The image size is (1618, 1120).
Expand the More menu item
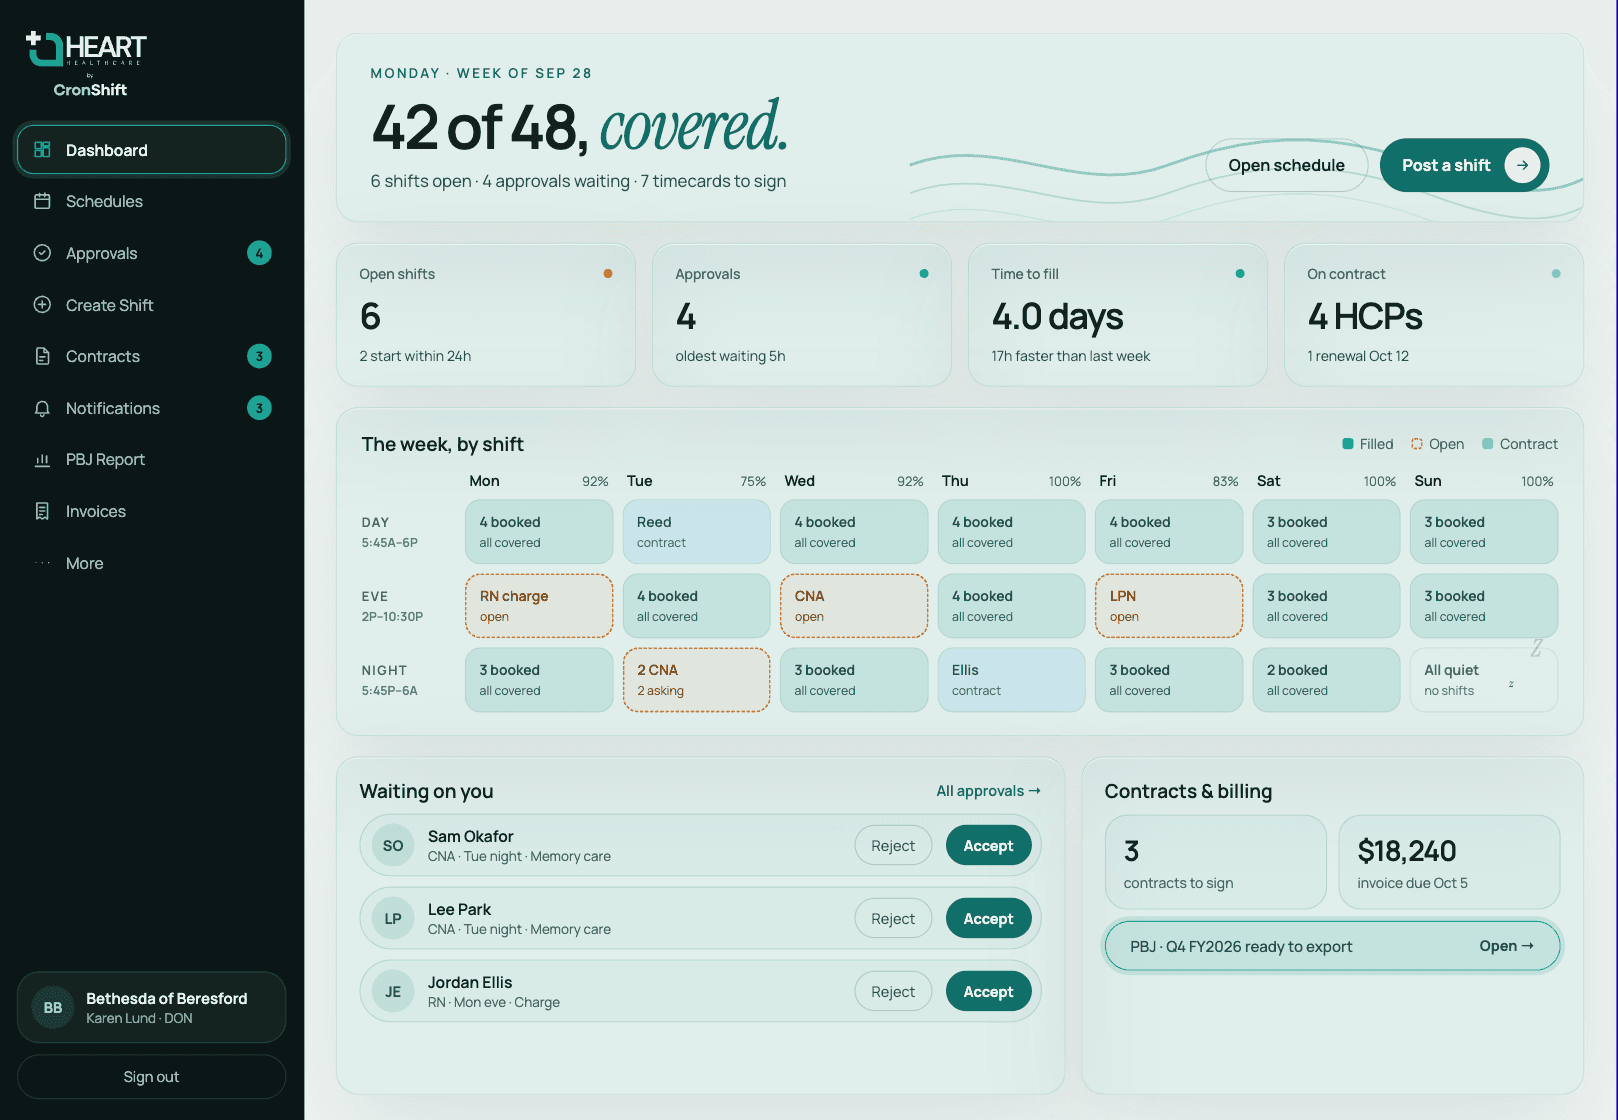[x=151, y=563]
